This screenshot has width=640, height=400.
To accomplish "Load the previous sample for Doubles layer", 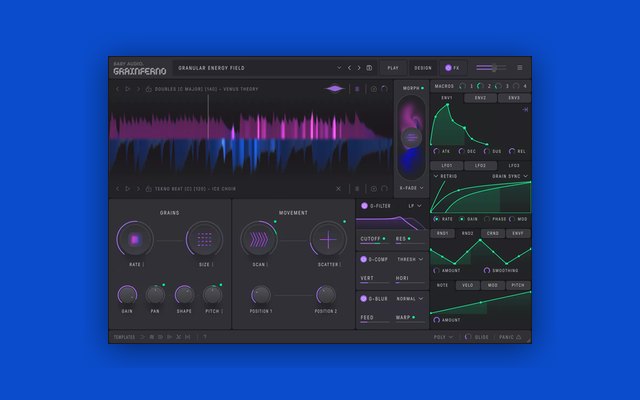I will pyautogui.click(x=118, y=89).
